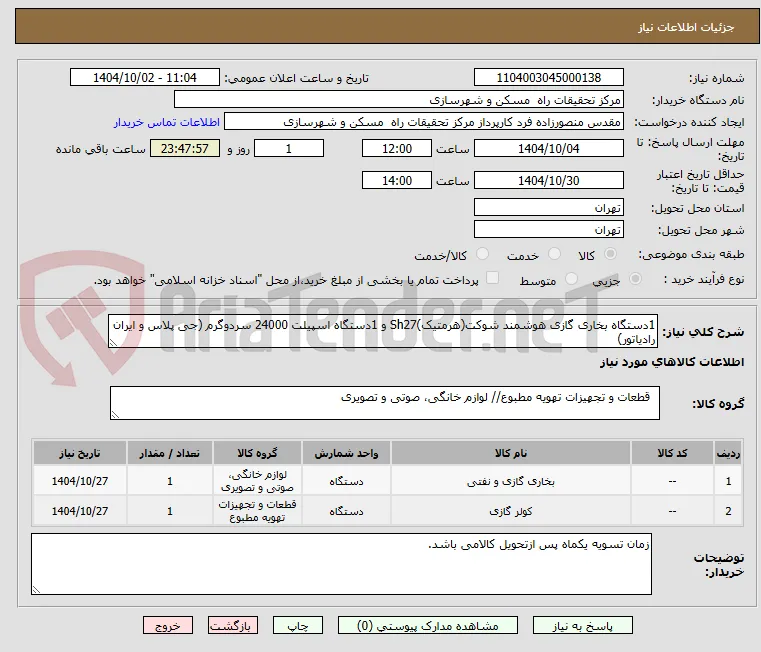
Task: Click the قطعات و تجهیزات تهویه مطبوع group cell
Action: [x=257, y=511]
